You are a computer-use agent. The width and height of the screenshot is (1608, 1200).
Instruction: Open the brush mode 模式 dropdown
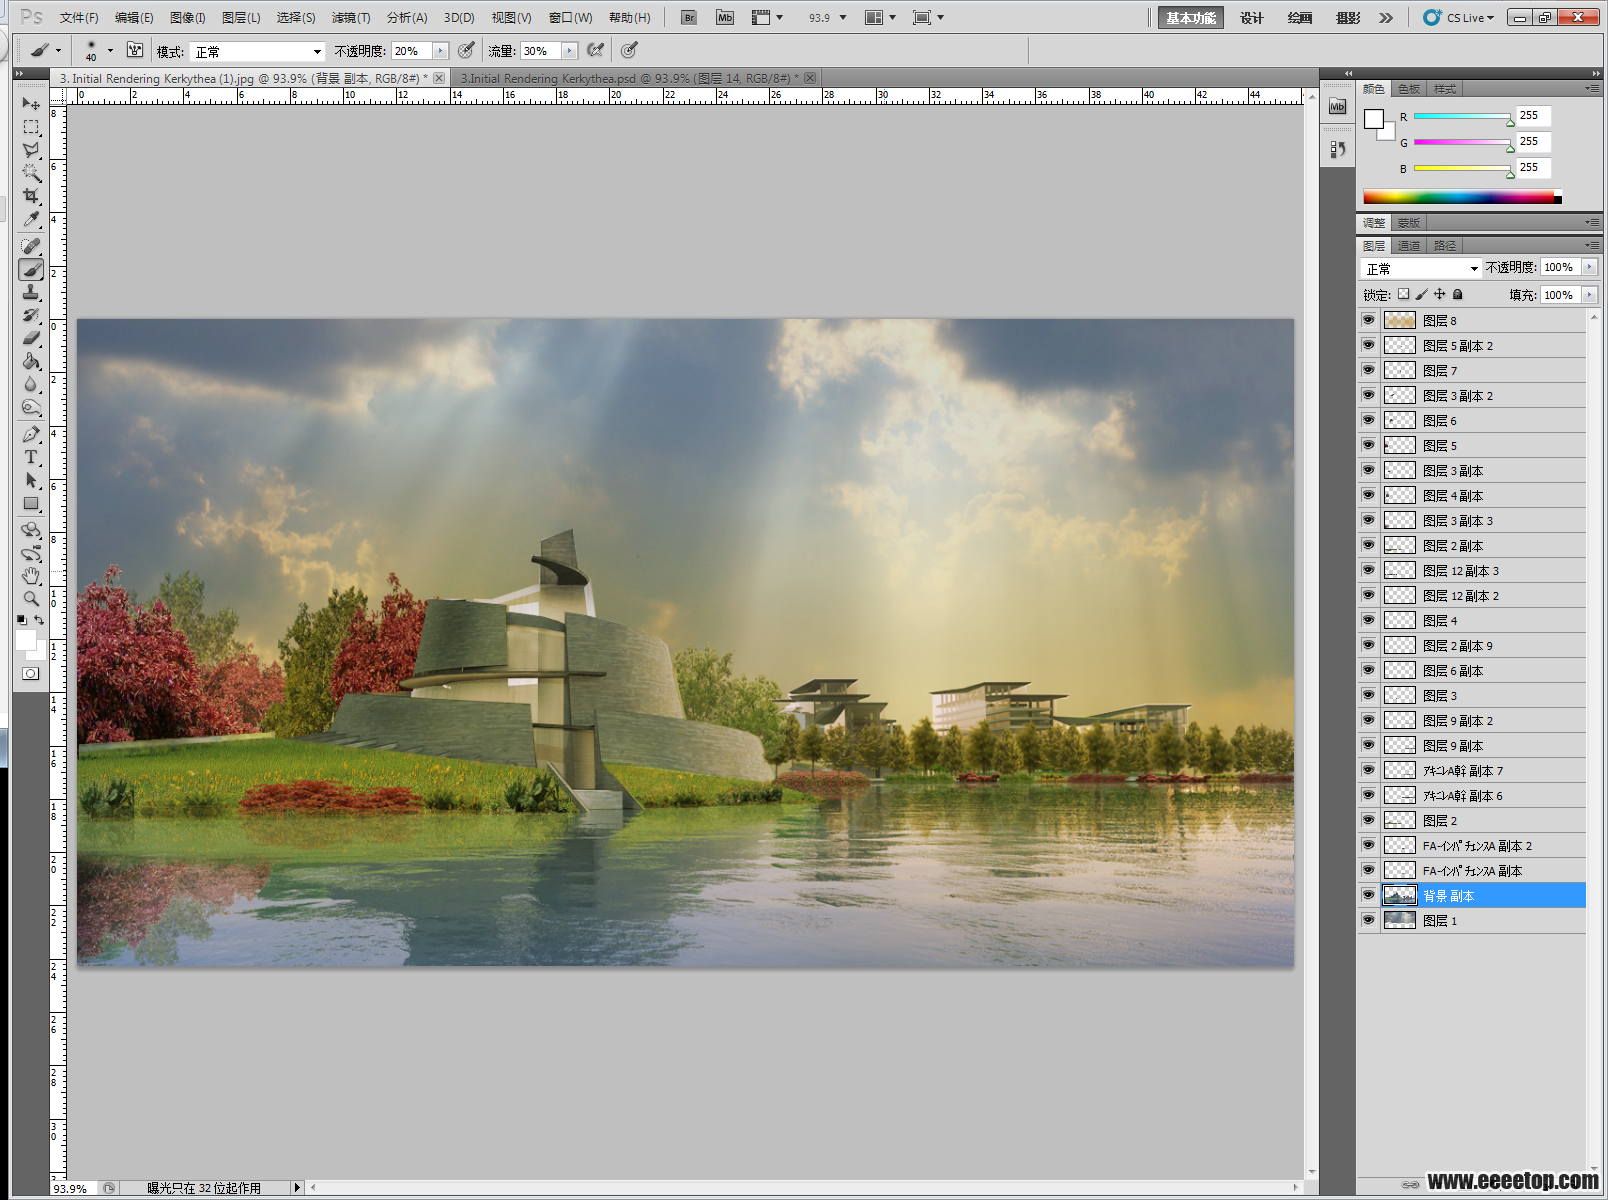point(258,51)
